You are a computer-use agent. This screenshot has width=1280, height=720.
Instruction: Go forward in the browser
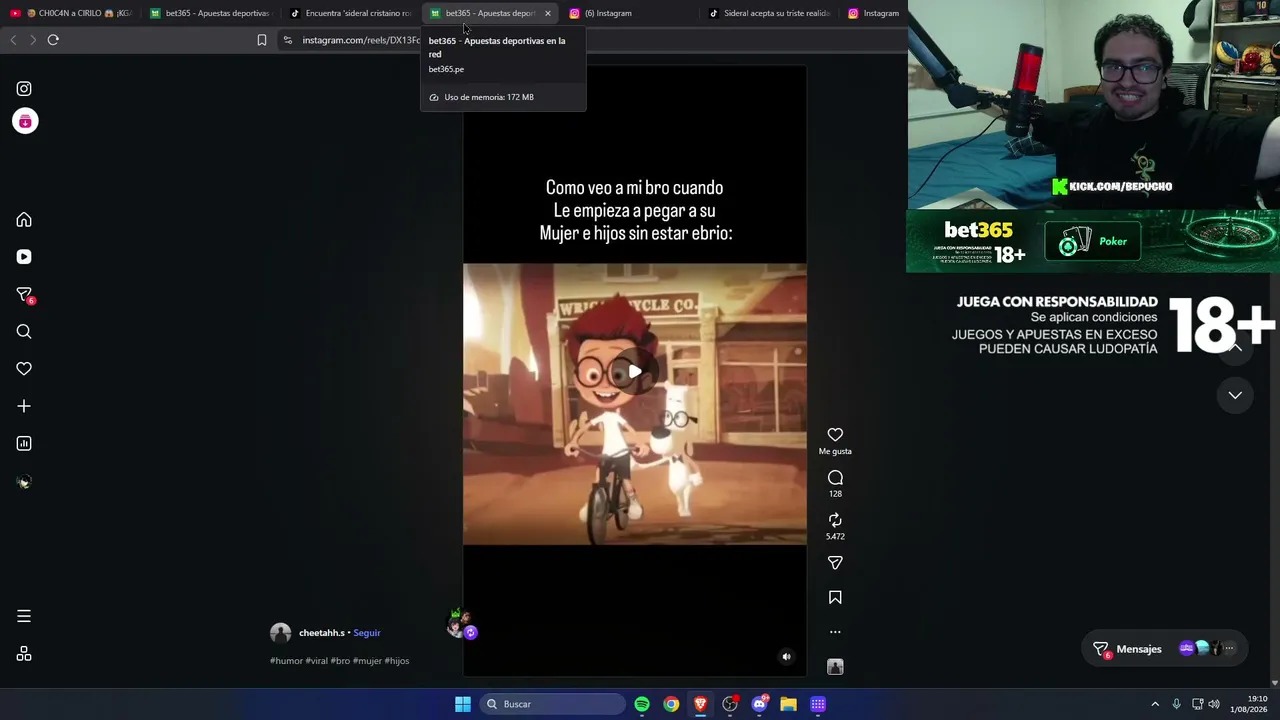pos(33,40)
